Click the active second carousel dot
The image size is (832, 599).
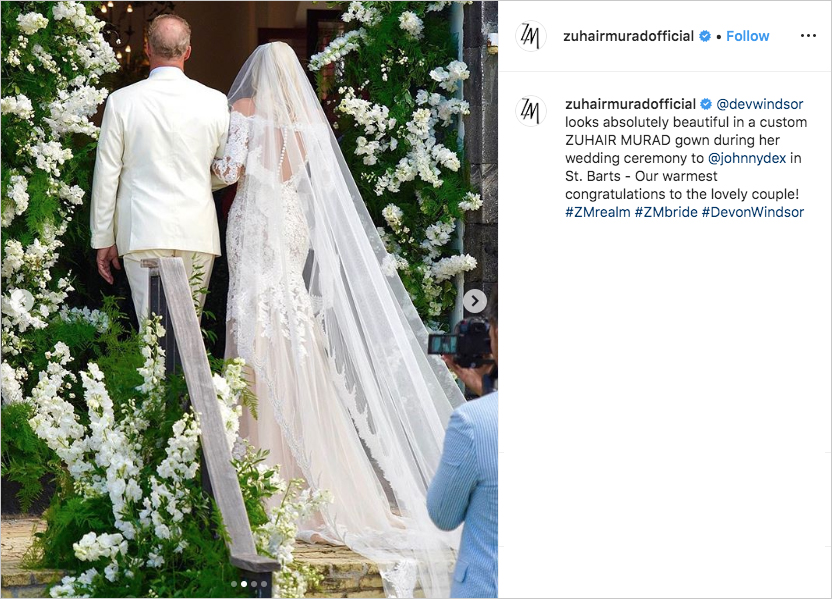click(x=244, y=584)
